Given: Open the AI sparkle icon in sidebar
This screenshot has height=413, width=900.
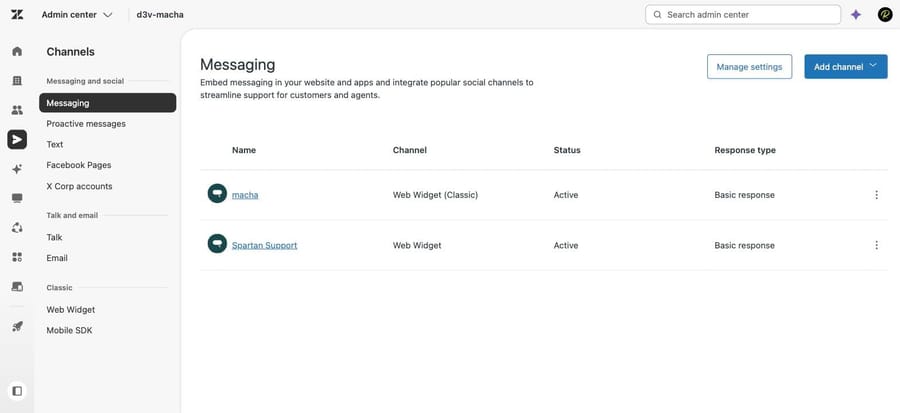Looking at the screenshot, I should point(17,169).
